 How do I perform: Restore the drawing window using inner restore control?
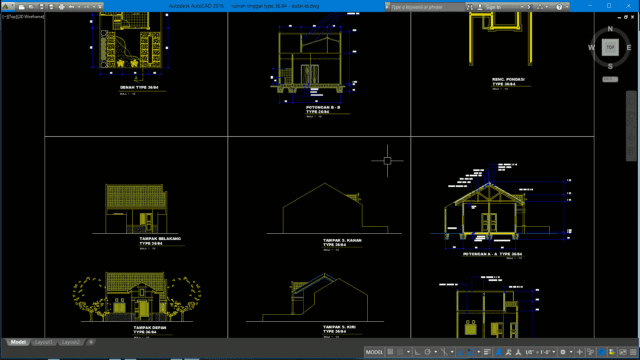pyautogui.click(x=626, y=17)
